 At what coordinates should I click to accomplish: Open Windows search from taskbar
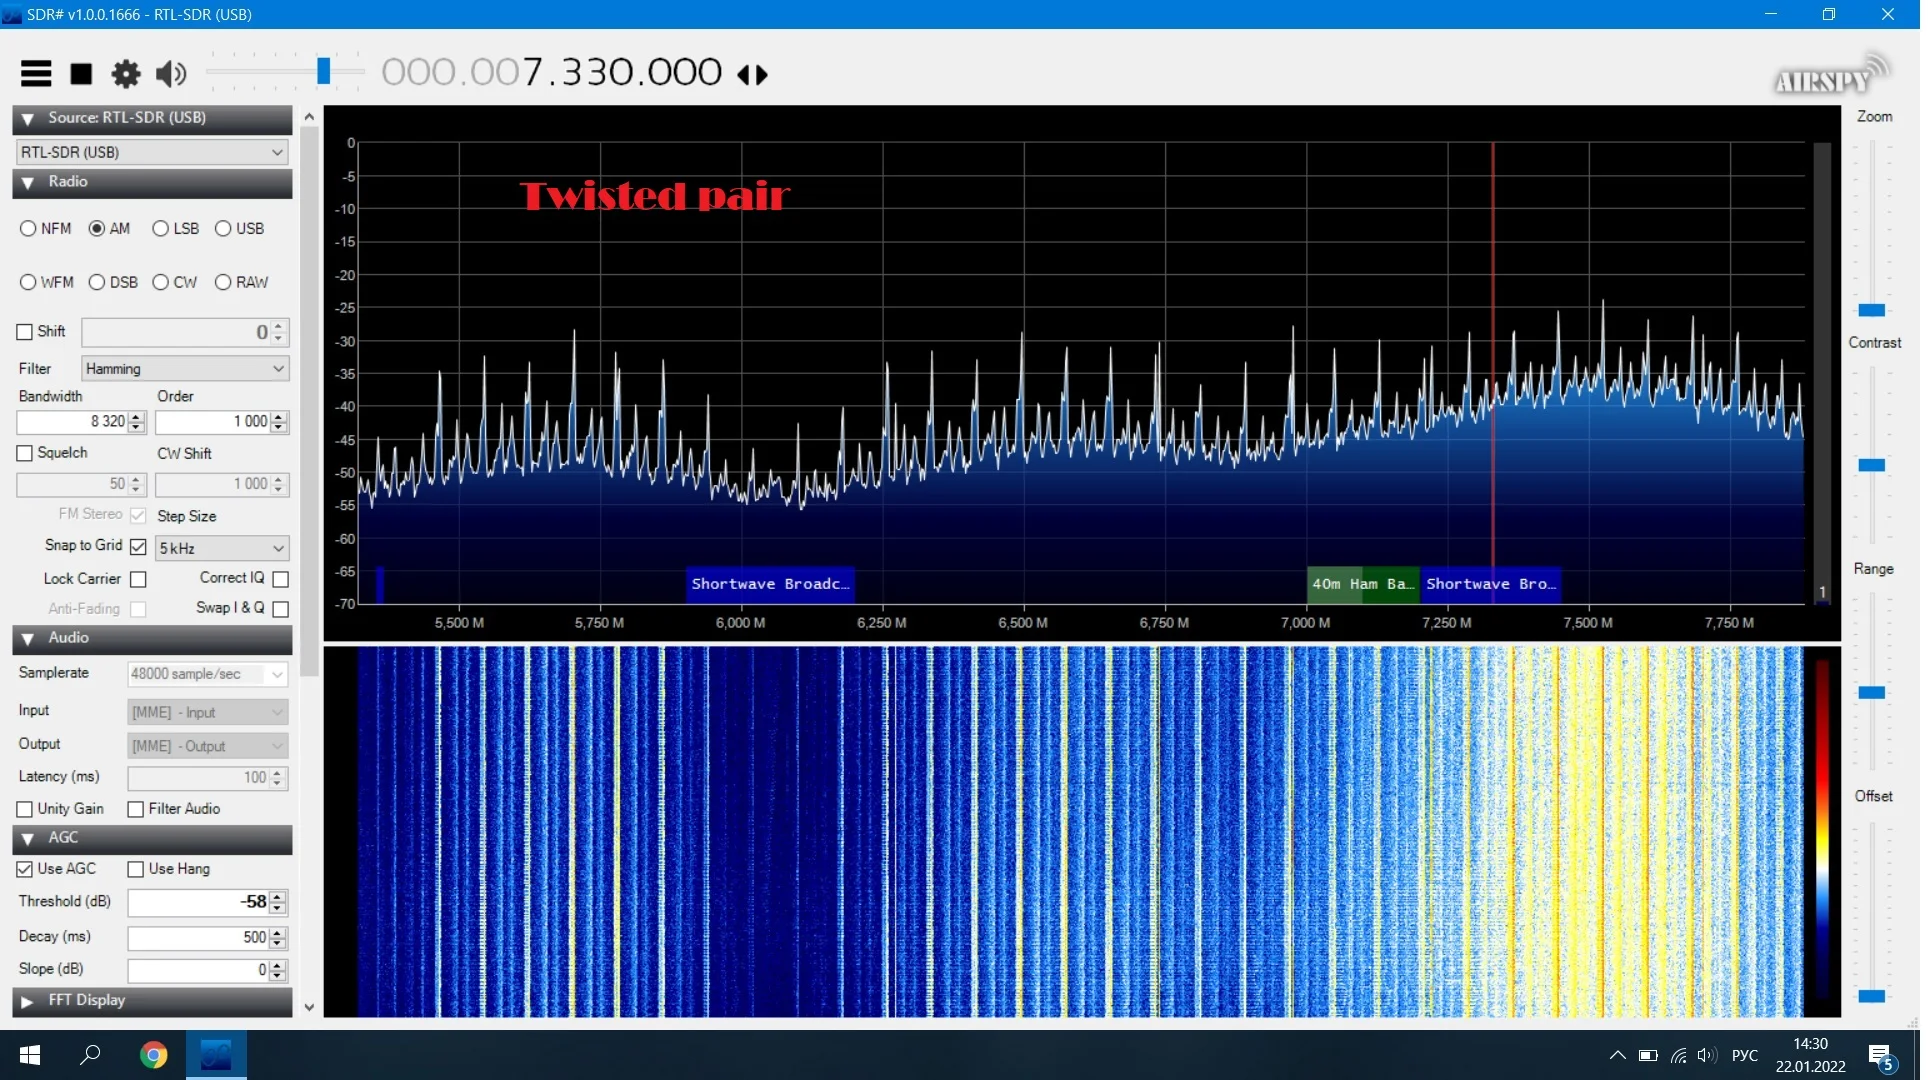[x=91, y=1055]
